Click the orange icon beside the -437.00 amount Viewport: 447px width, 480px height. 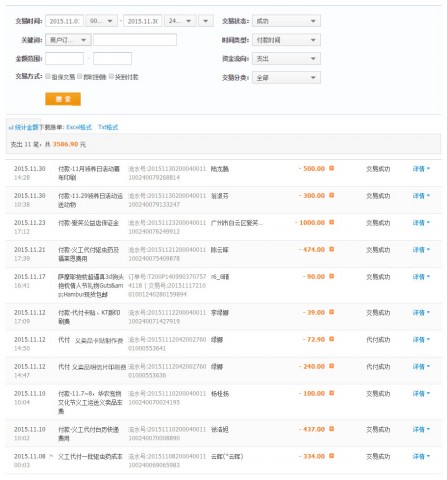331,429
